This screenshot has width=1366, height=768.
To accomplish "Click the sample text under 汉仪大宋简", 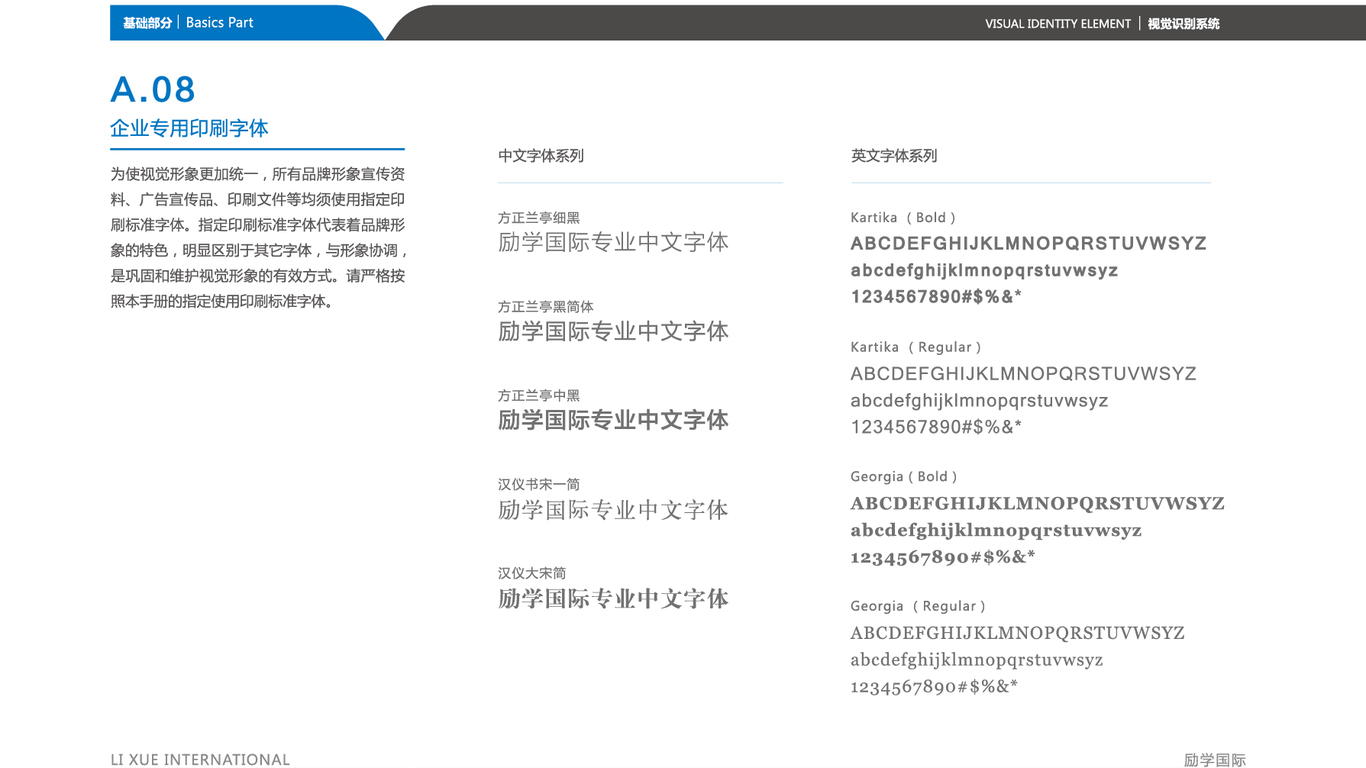I will coord(613,599).
